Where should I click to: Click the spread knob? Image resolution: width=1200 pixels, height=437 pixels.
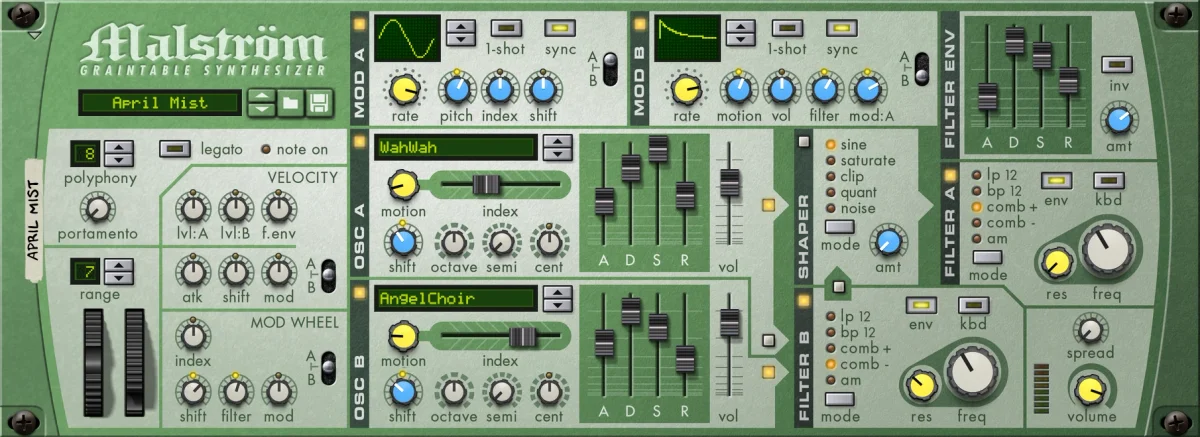tap(1089, 328)
